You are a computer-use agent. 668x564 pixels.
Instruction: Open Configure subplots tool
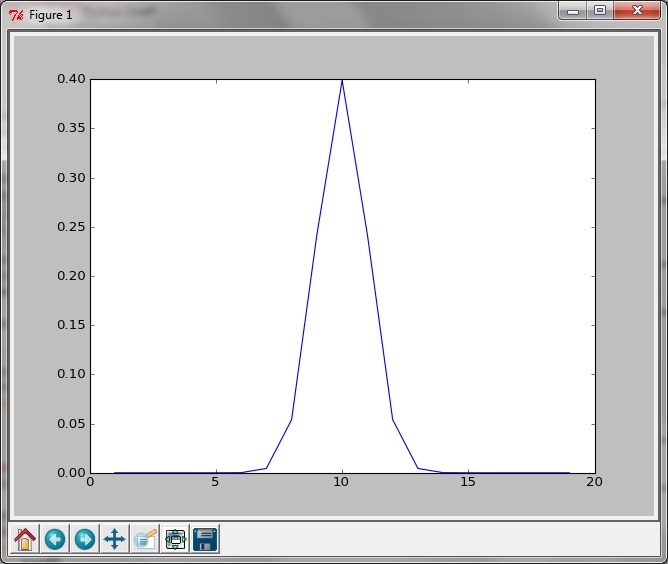175,539
